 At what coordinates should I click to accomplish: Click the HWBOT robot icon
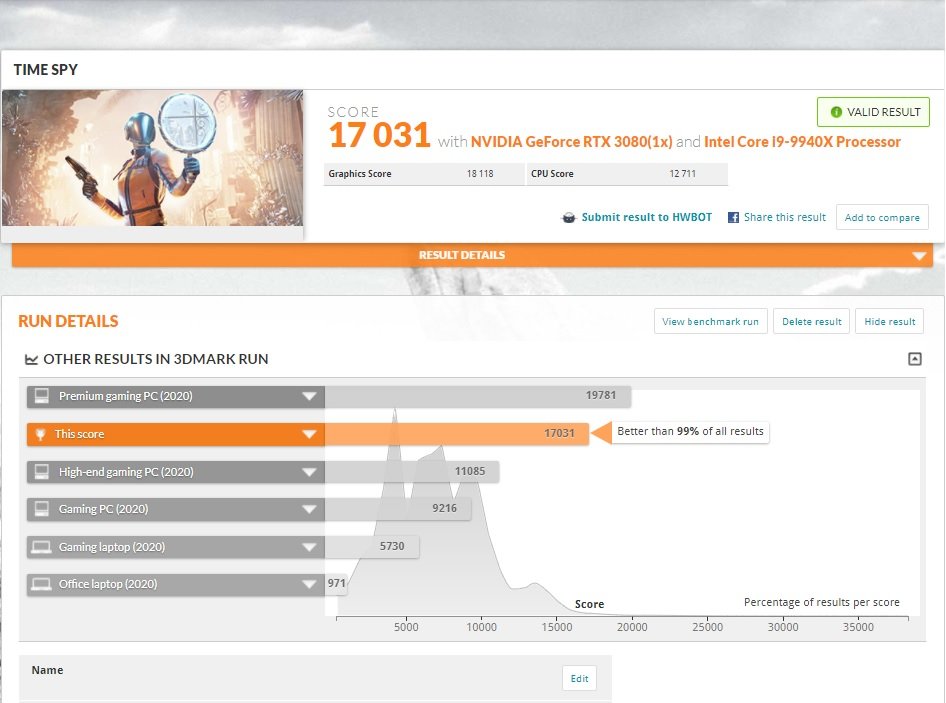[568, 218]
